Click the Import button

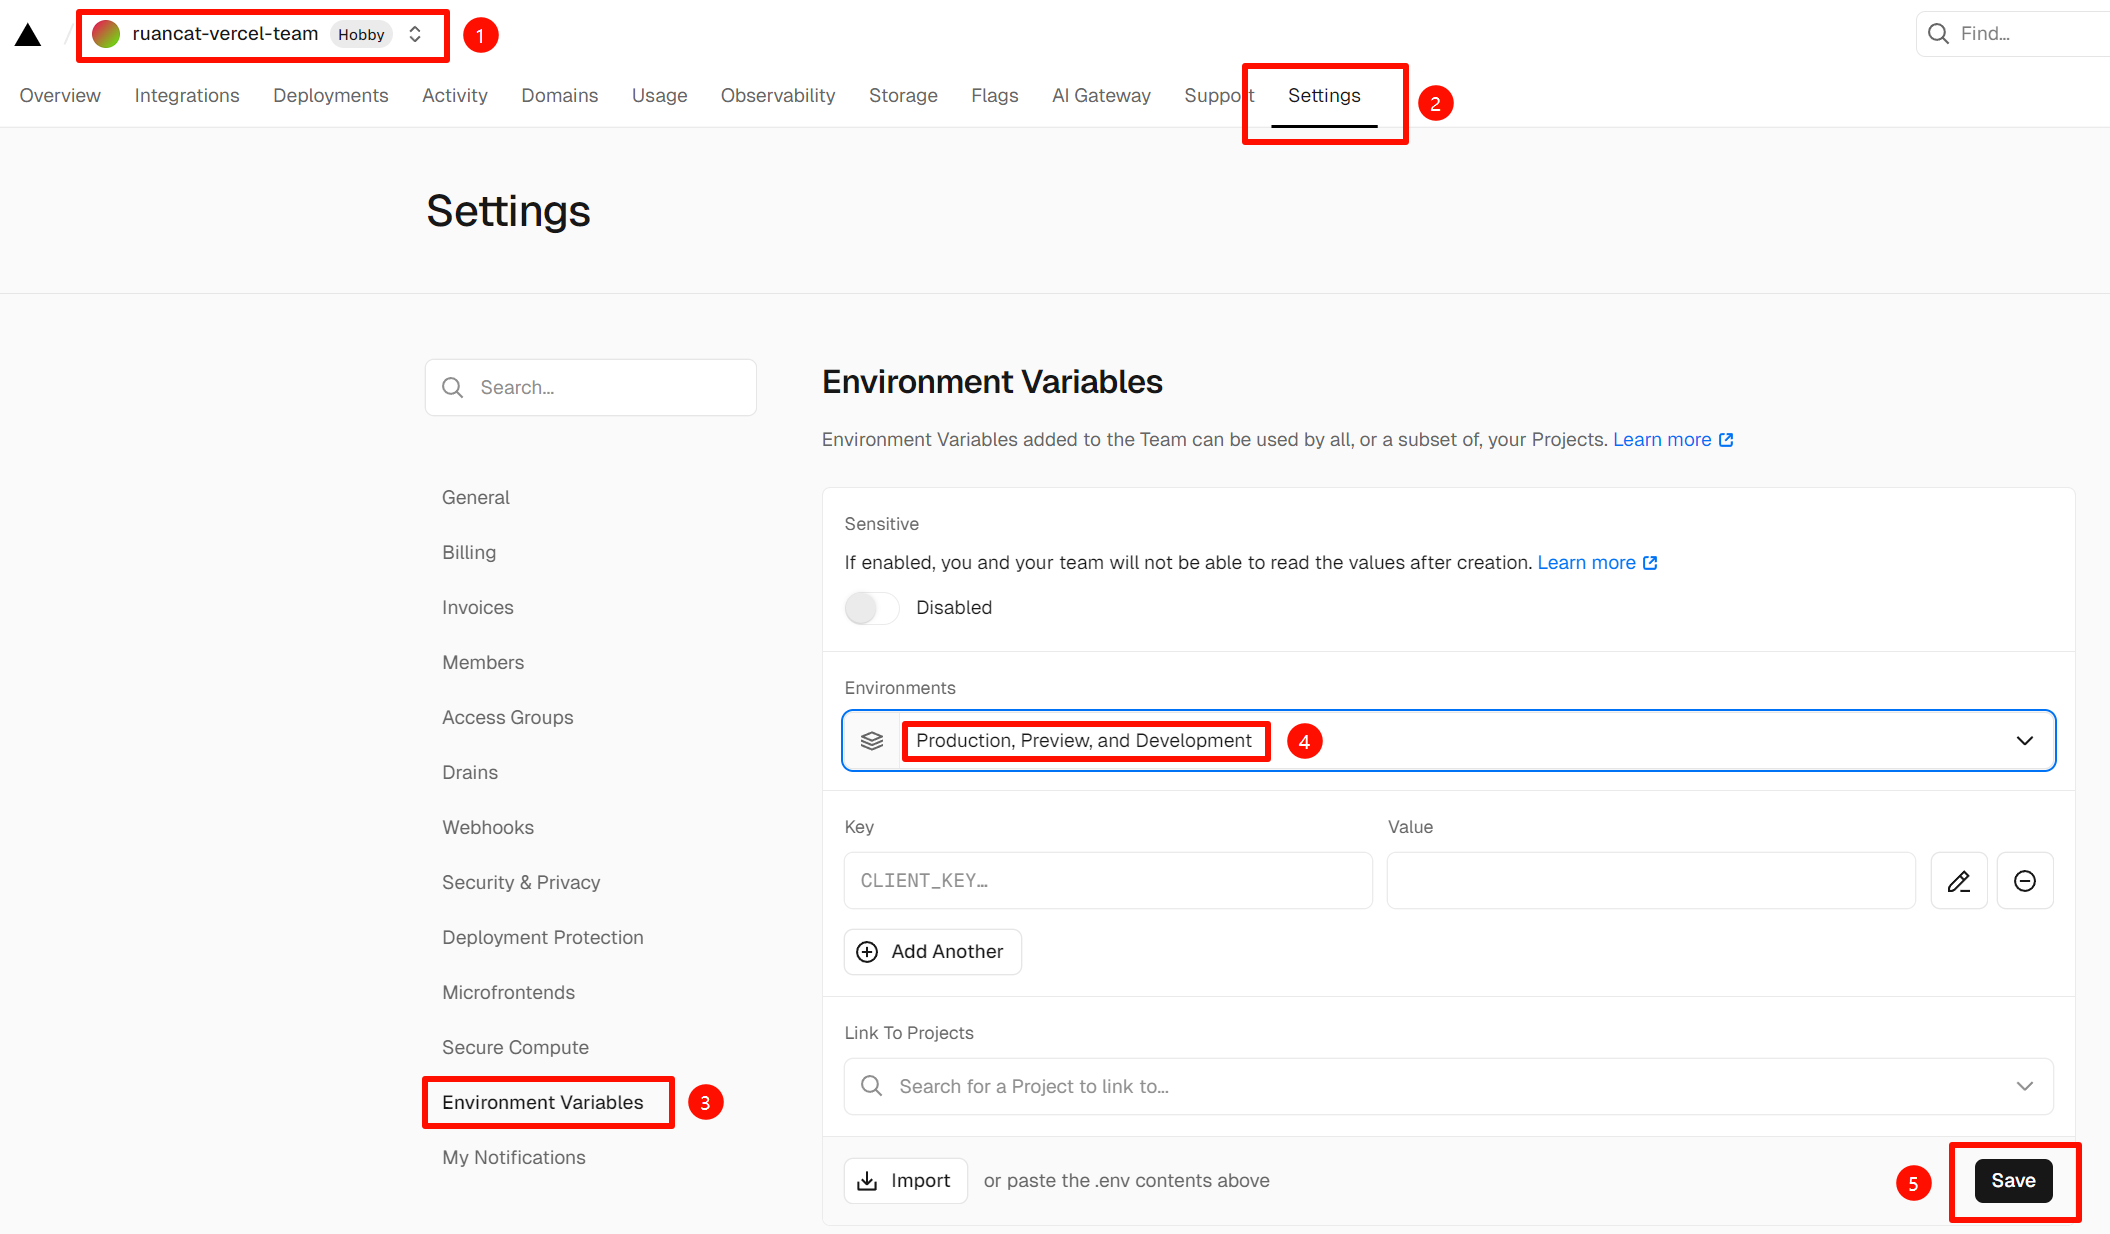(x=905, y=1181)
